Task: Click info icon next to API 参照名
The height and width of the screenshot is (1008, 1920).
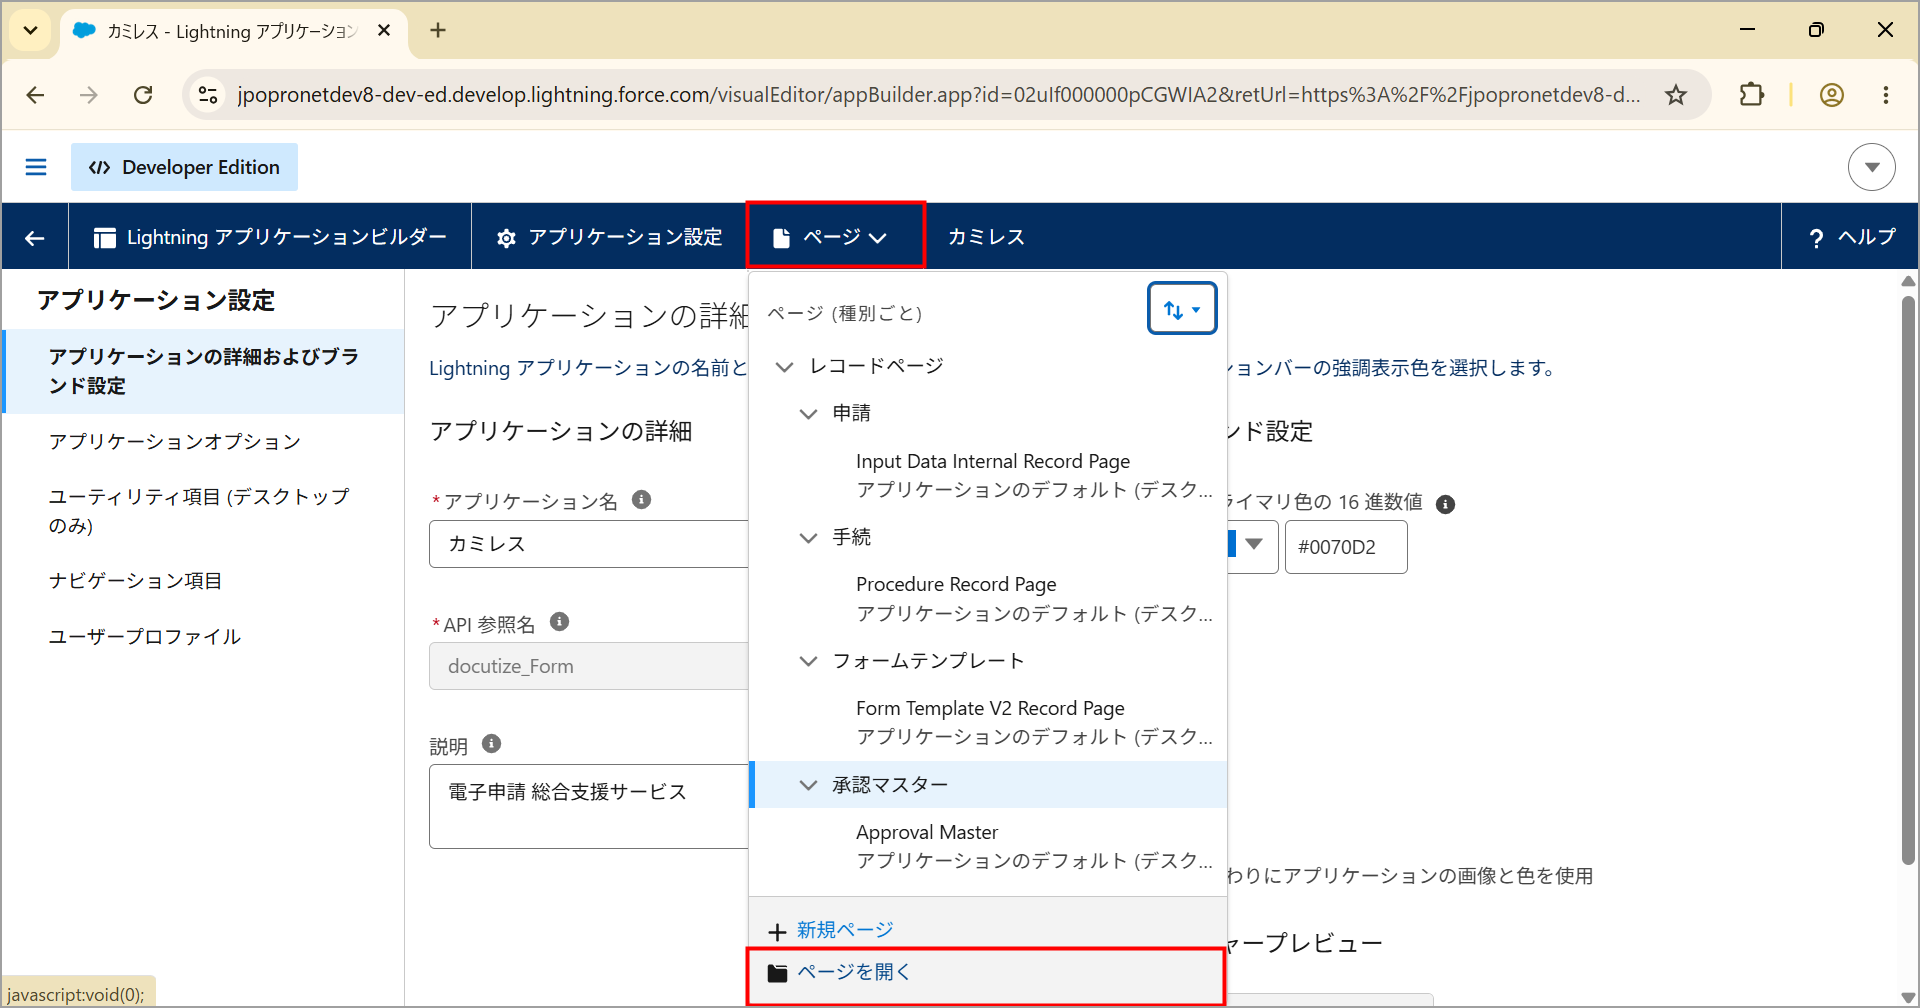Action: pos(560,622)
